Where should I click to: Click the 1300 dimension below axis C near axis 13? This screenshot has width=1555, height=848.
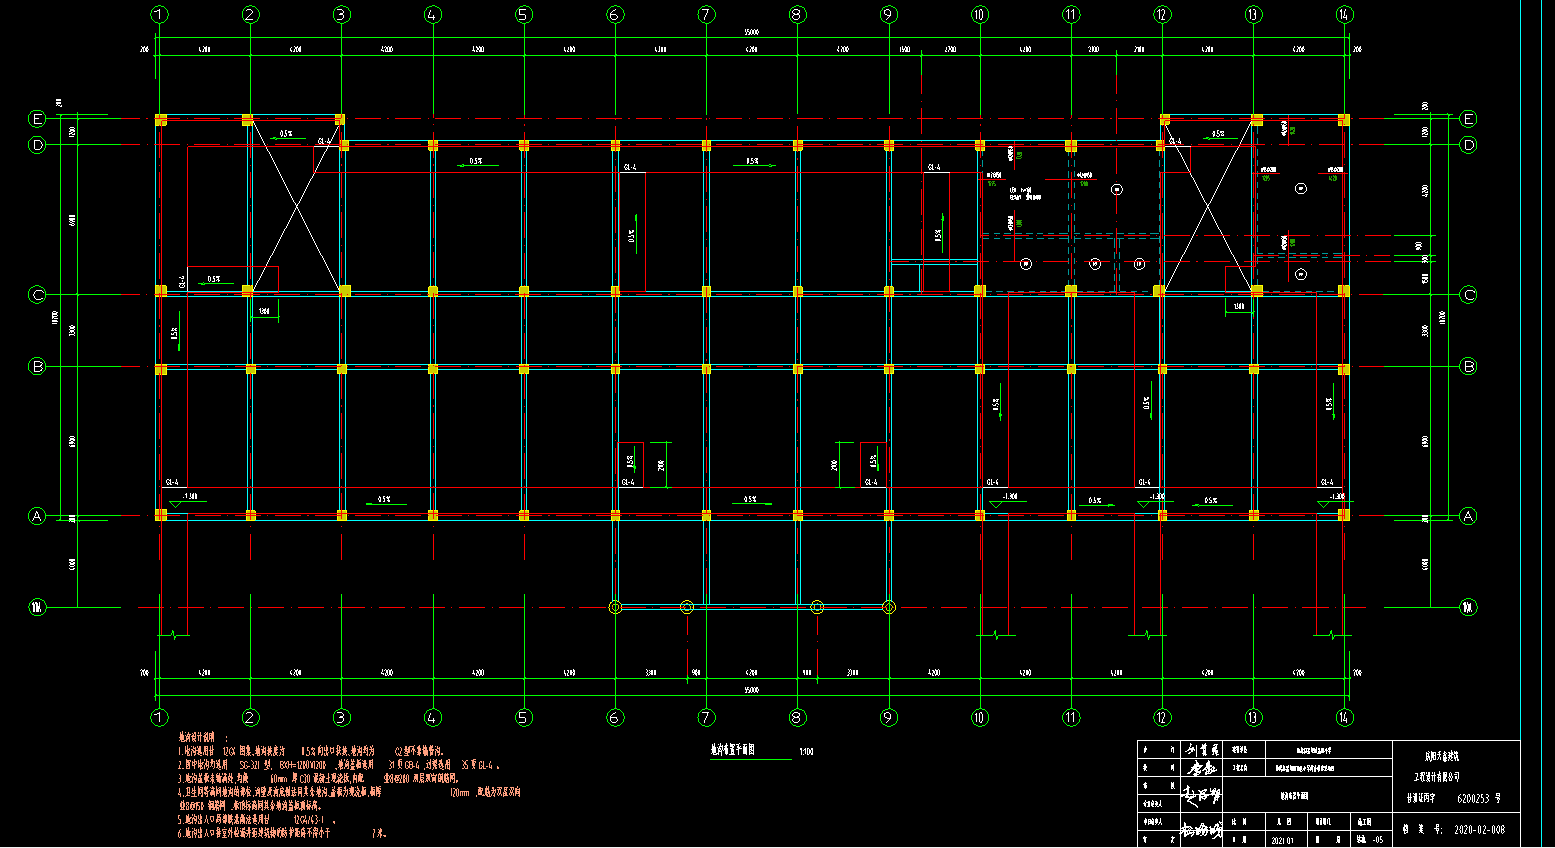(x=1239, y=307)
